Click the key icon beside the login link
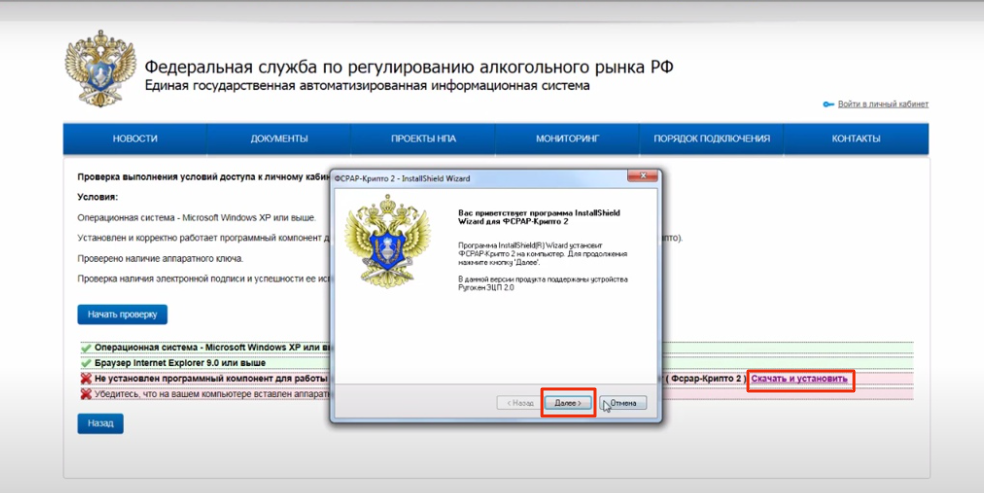Viewport: 984px width, 493px height. pos(828,104)
